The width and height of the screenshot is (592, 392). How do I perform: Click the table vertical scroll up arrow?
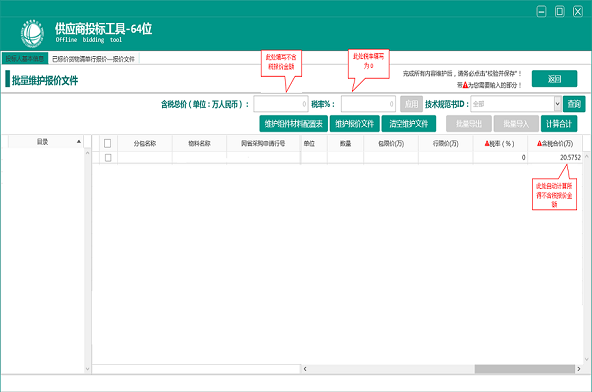click(587, 156)
